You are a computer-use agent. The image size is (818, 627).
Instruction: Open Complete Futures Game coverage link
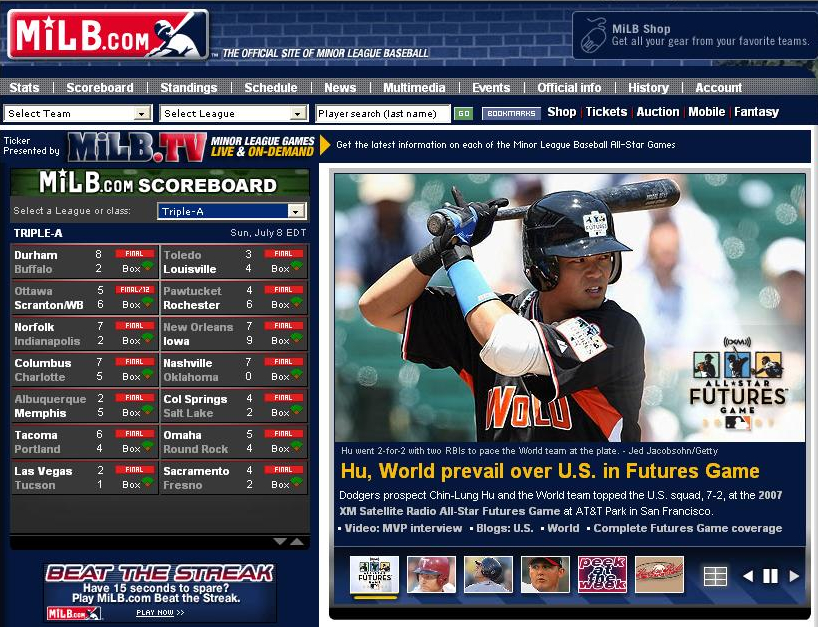pyautogui.click(x=688, y=528)
